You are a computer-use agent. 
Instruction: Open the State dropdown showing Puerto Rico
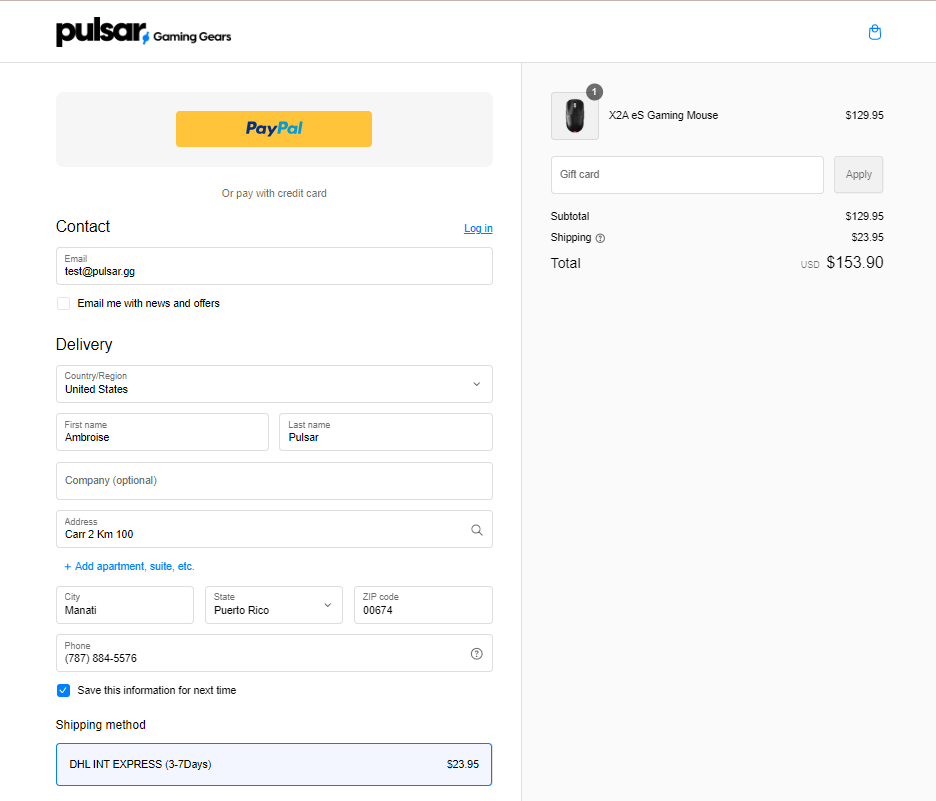(x=274, y=605)
